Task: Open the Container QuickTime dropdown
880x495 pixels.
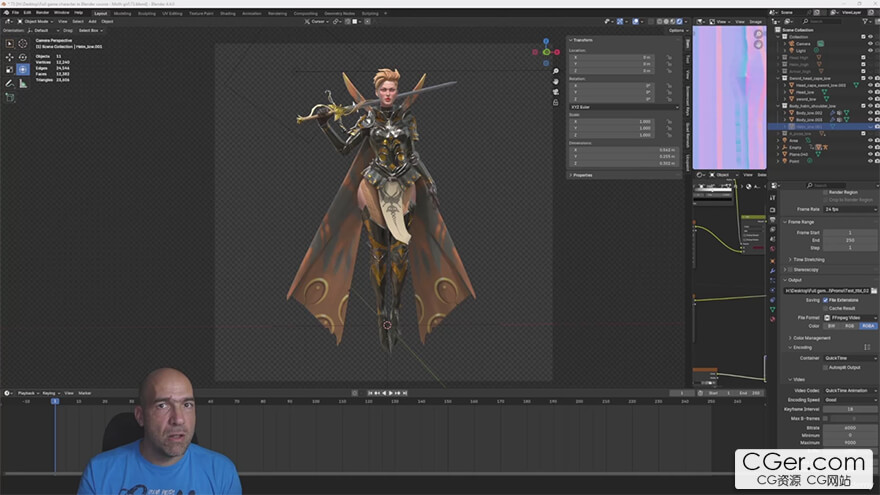Action: point(850,358)
